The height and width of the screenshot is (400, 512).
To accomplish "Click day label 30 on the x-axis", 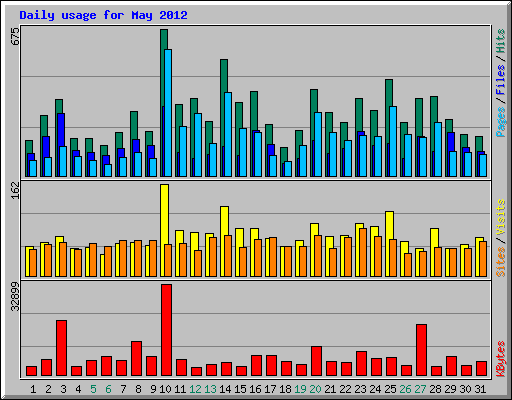I will point(465,389).
